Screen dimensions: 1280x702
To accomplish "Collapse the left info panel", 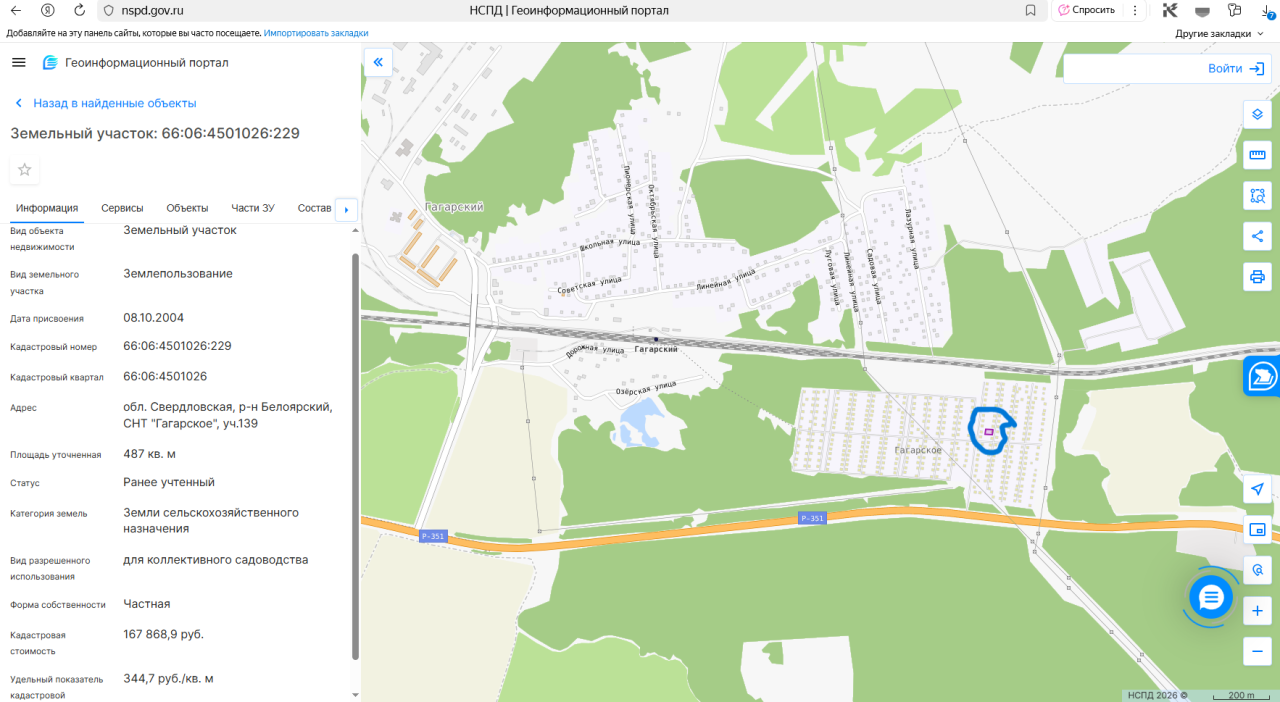I will coord(378,62).
